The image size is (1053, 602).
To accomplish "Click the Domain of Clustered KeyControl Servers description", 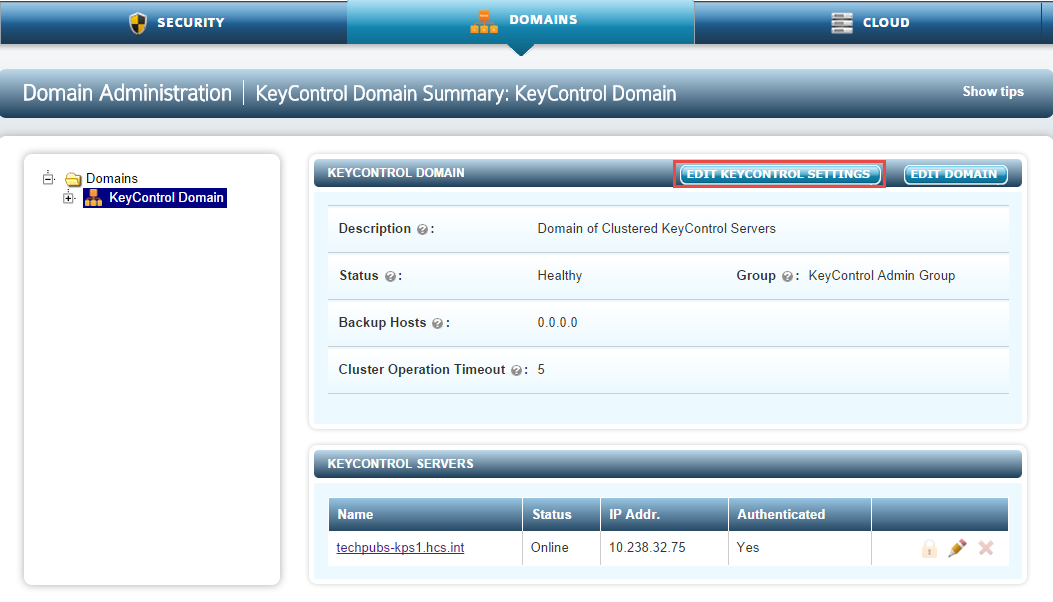I will tap(656, 228).
